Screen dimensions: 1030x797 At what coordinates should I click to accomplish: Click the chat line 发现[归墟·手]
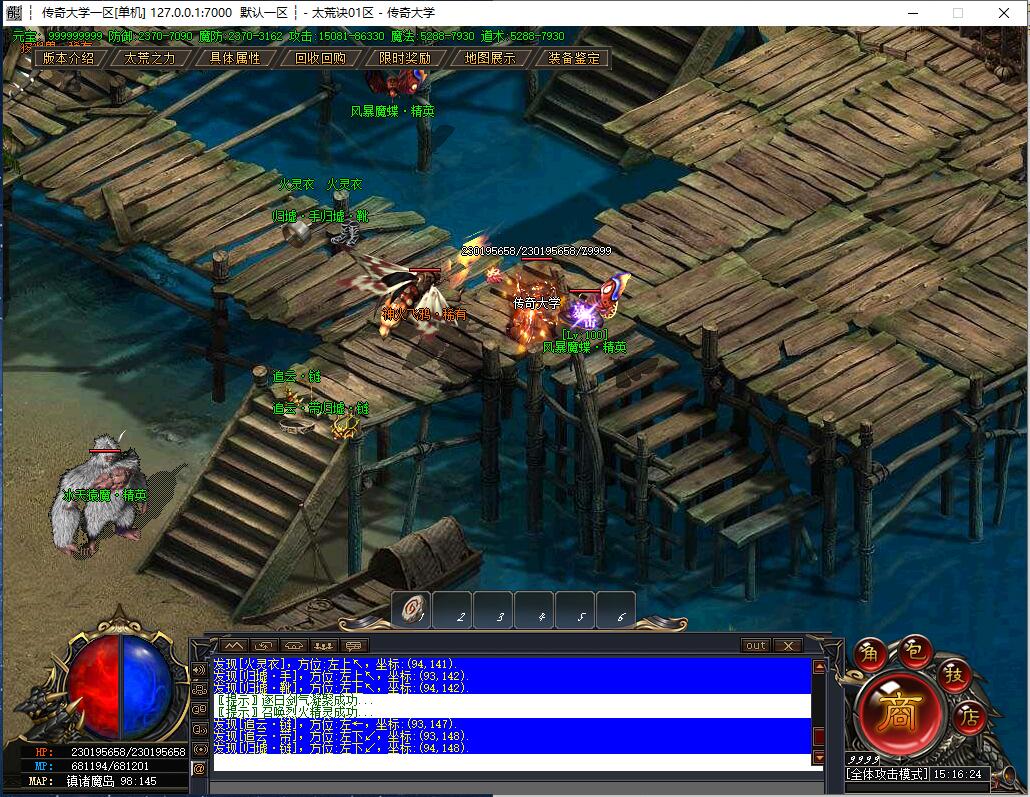[340, 675]
